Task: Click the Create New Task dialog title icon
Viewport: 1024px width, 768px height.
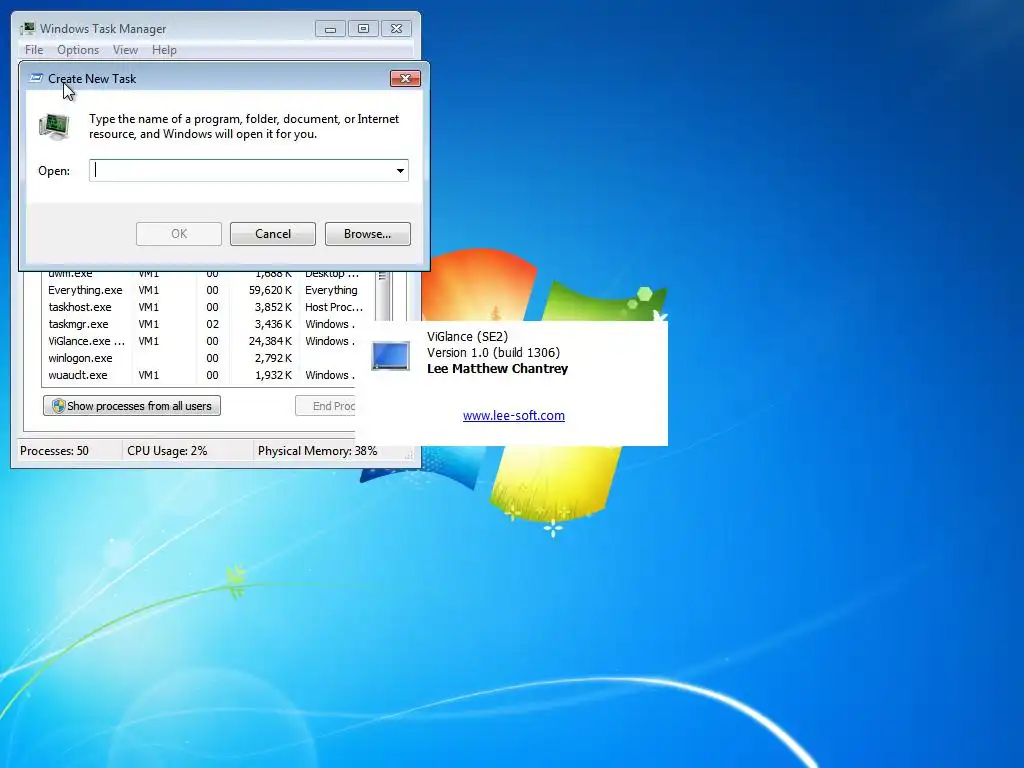Action: 36,78
